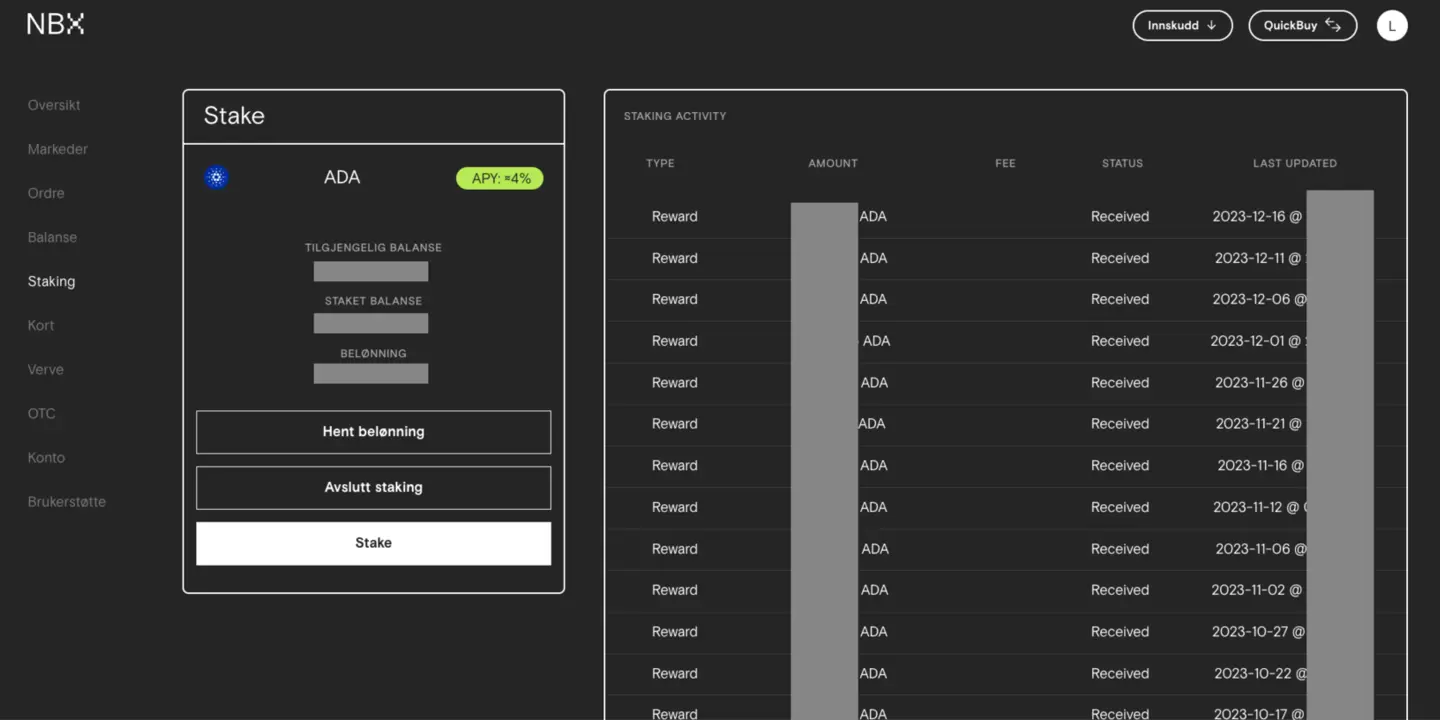Click the TYPE column header
The height and width of the screenshot is (720, 1440).
pyautogui.click(x=660, y=163)
